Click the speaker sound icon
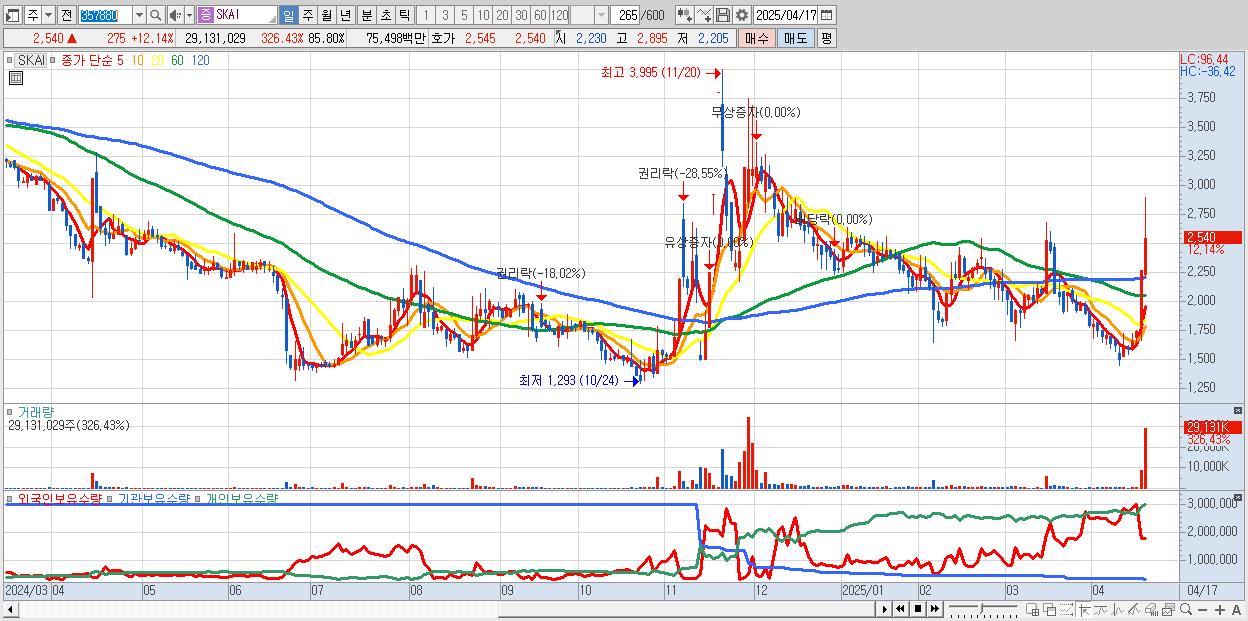1248x621 pixels. pyautogui.click(x=174, y=15)
